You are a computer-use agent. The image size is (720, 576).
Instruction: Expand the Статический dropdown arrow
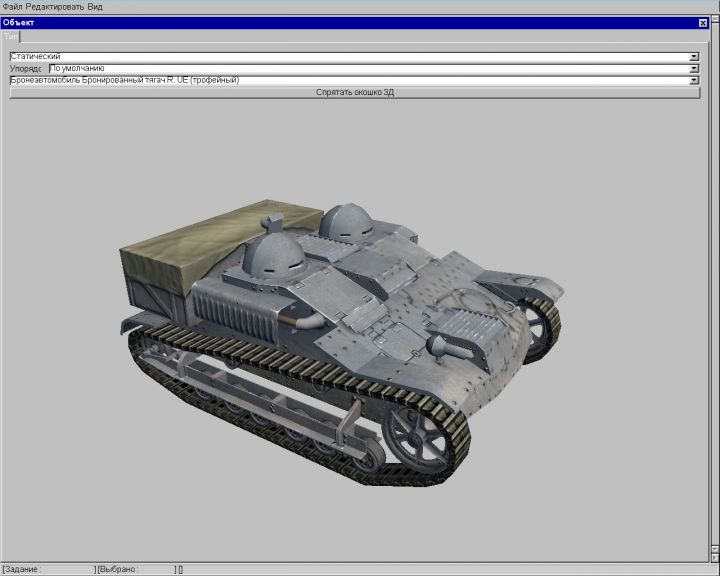pos(694,57)
